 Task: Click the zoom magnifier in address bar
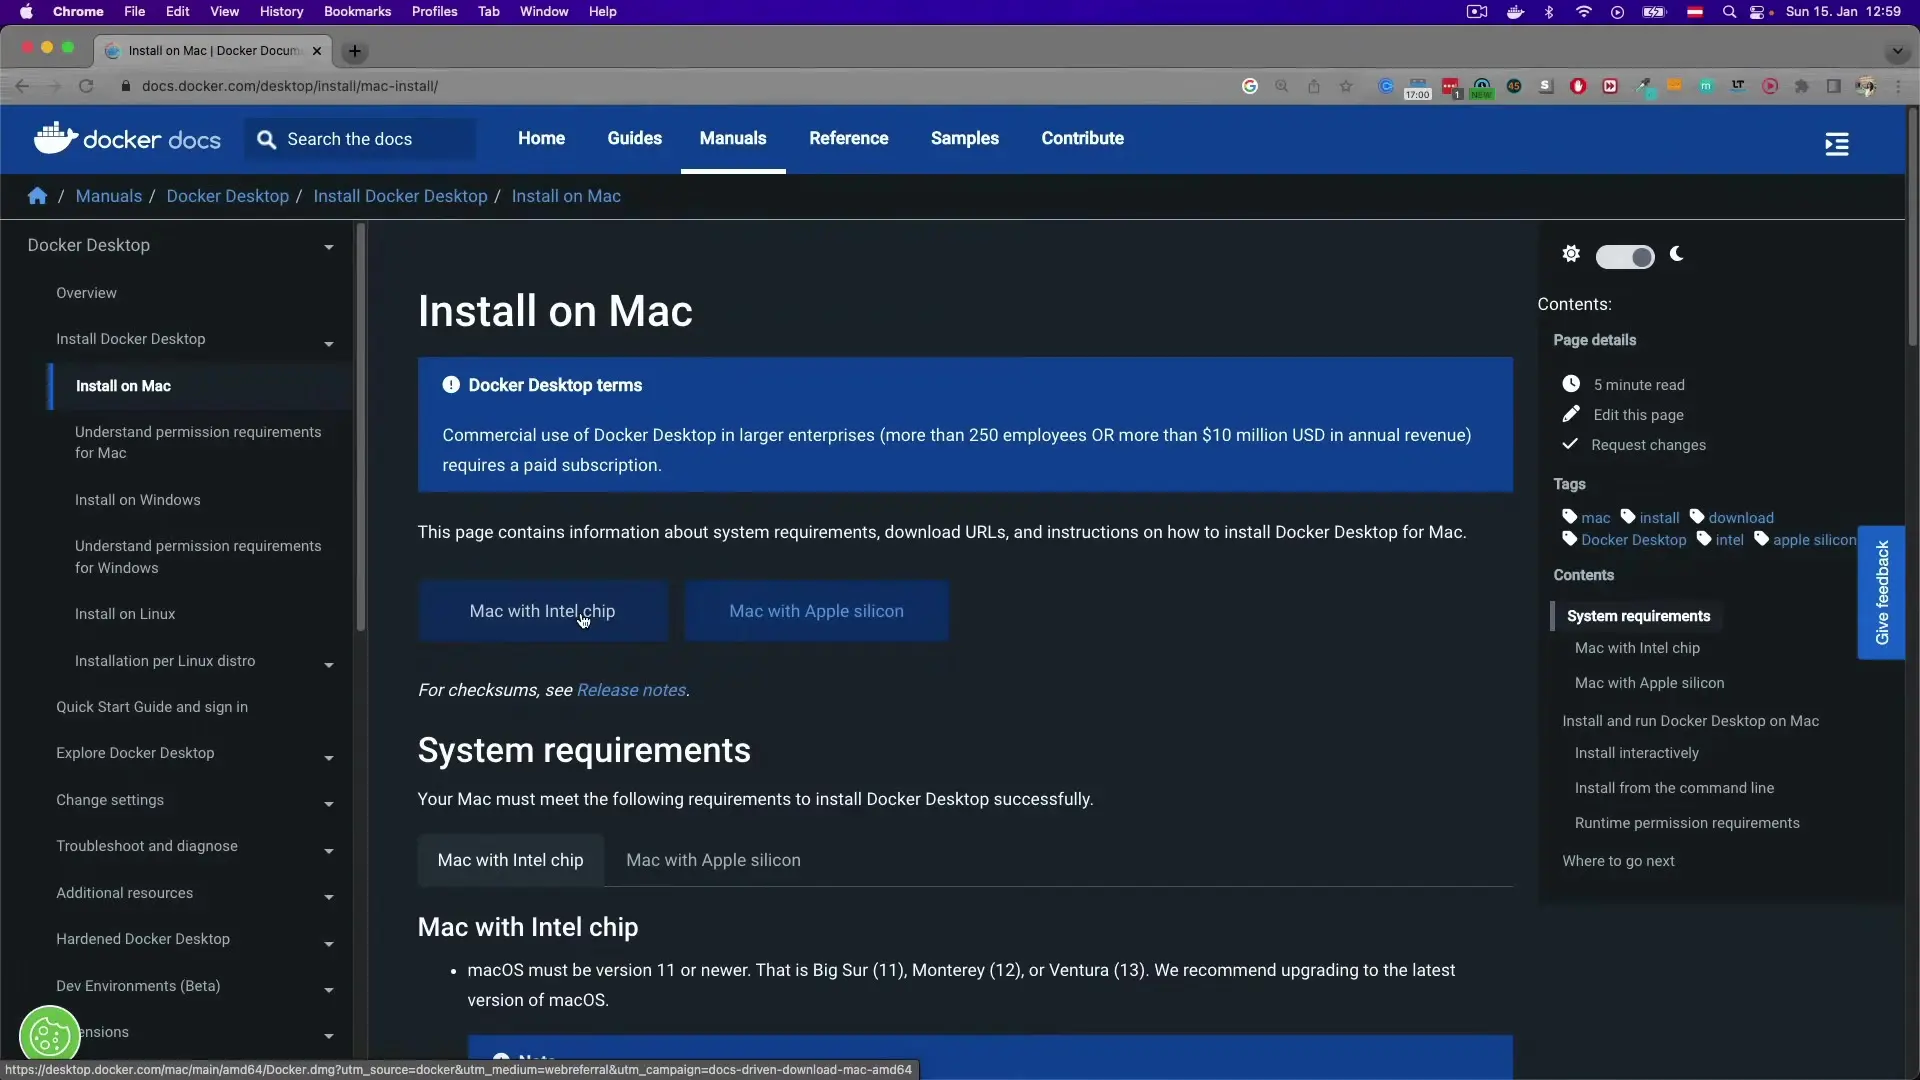[x=1282, y=86]
